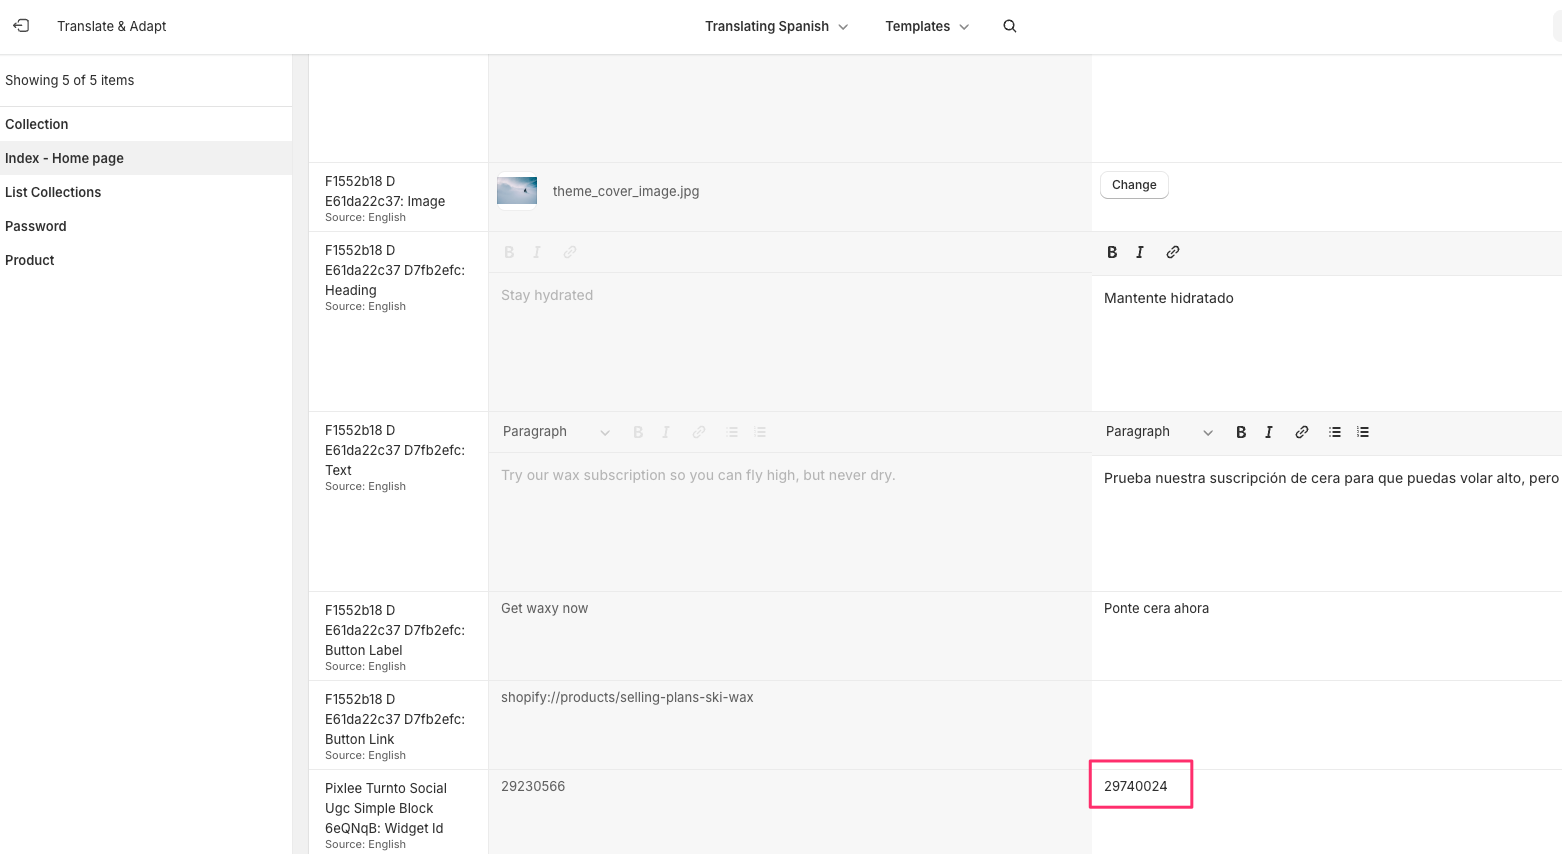Click disabled bulleted list icon in English Text source
The image size is (1562, 854).
click(x=732, y=432)
